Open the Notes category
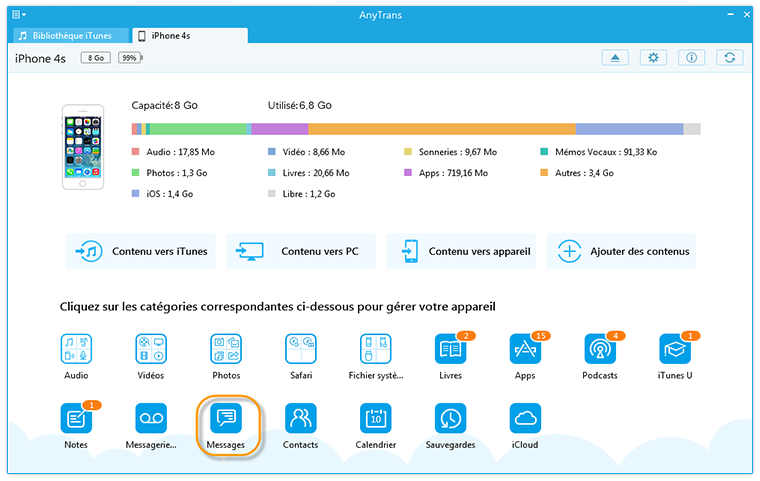This screenshot has height=481, width=760. [76, 418]
